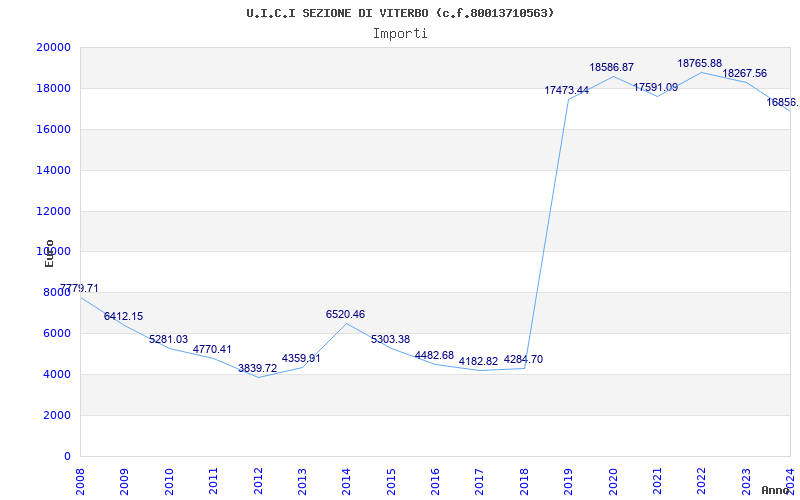Click the 5281.03 data label
Image resolution: width=800 pixels, height=500 pixels.
point(168,339)
